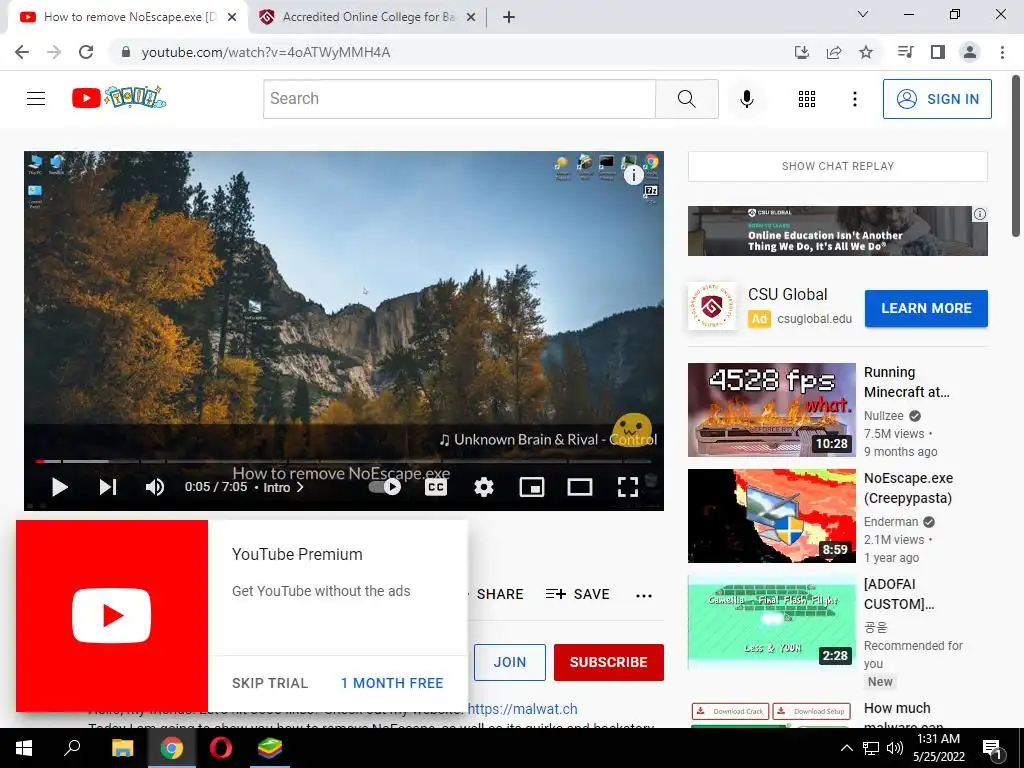Open more actions ellipsis under video
The height and width of the screenshot is (768, 1024).
pyautogui.click(x=644, y=595)
